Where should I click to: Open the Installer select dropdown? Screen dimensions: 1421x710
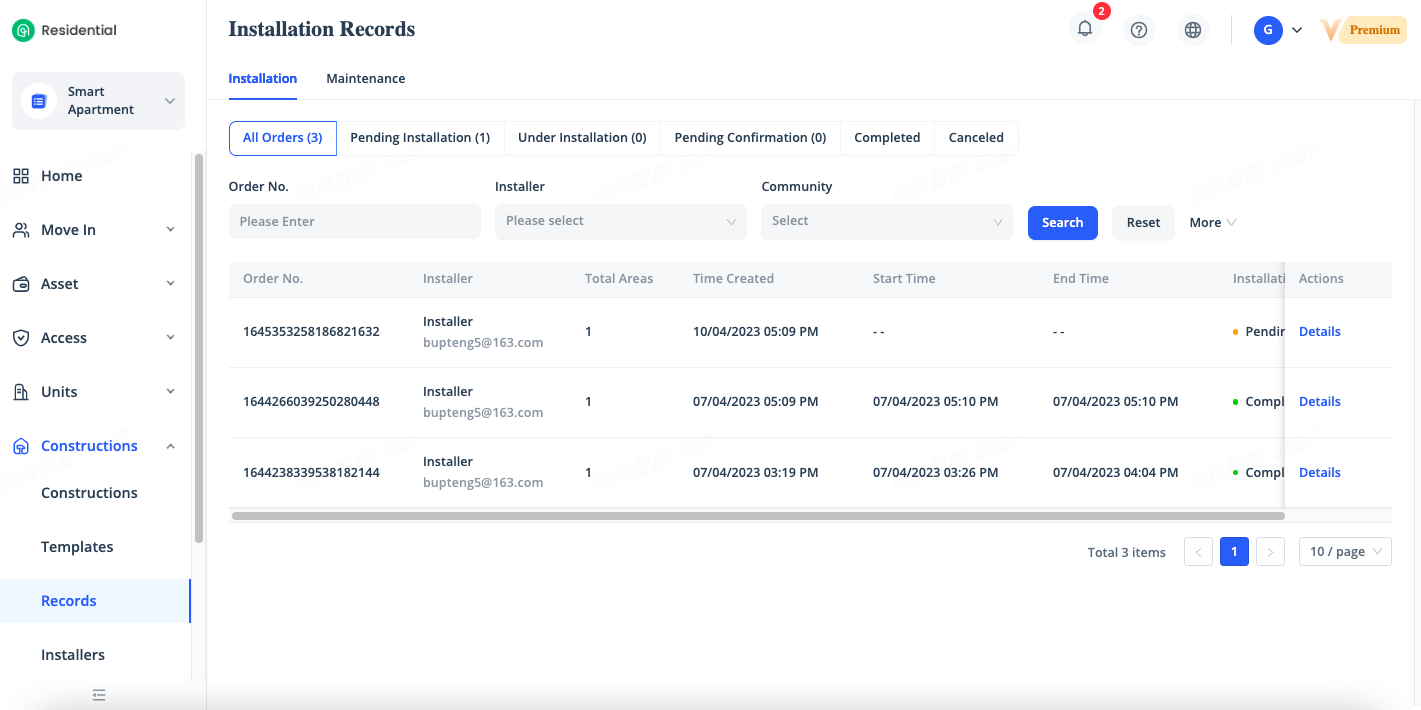click(620, 222)
